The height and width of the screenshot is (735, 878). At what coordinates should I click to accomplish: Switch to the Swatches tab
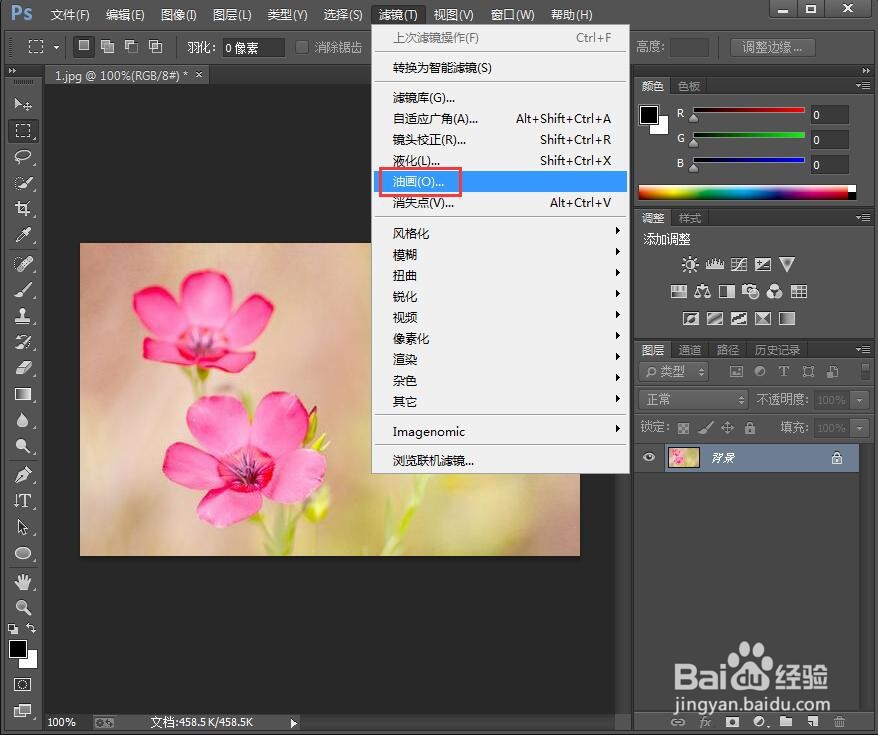click(689, 86)
